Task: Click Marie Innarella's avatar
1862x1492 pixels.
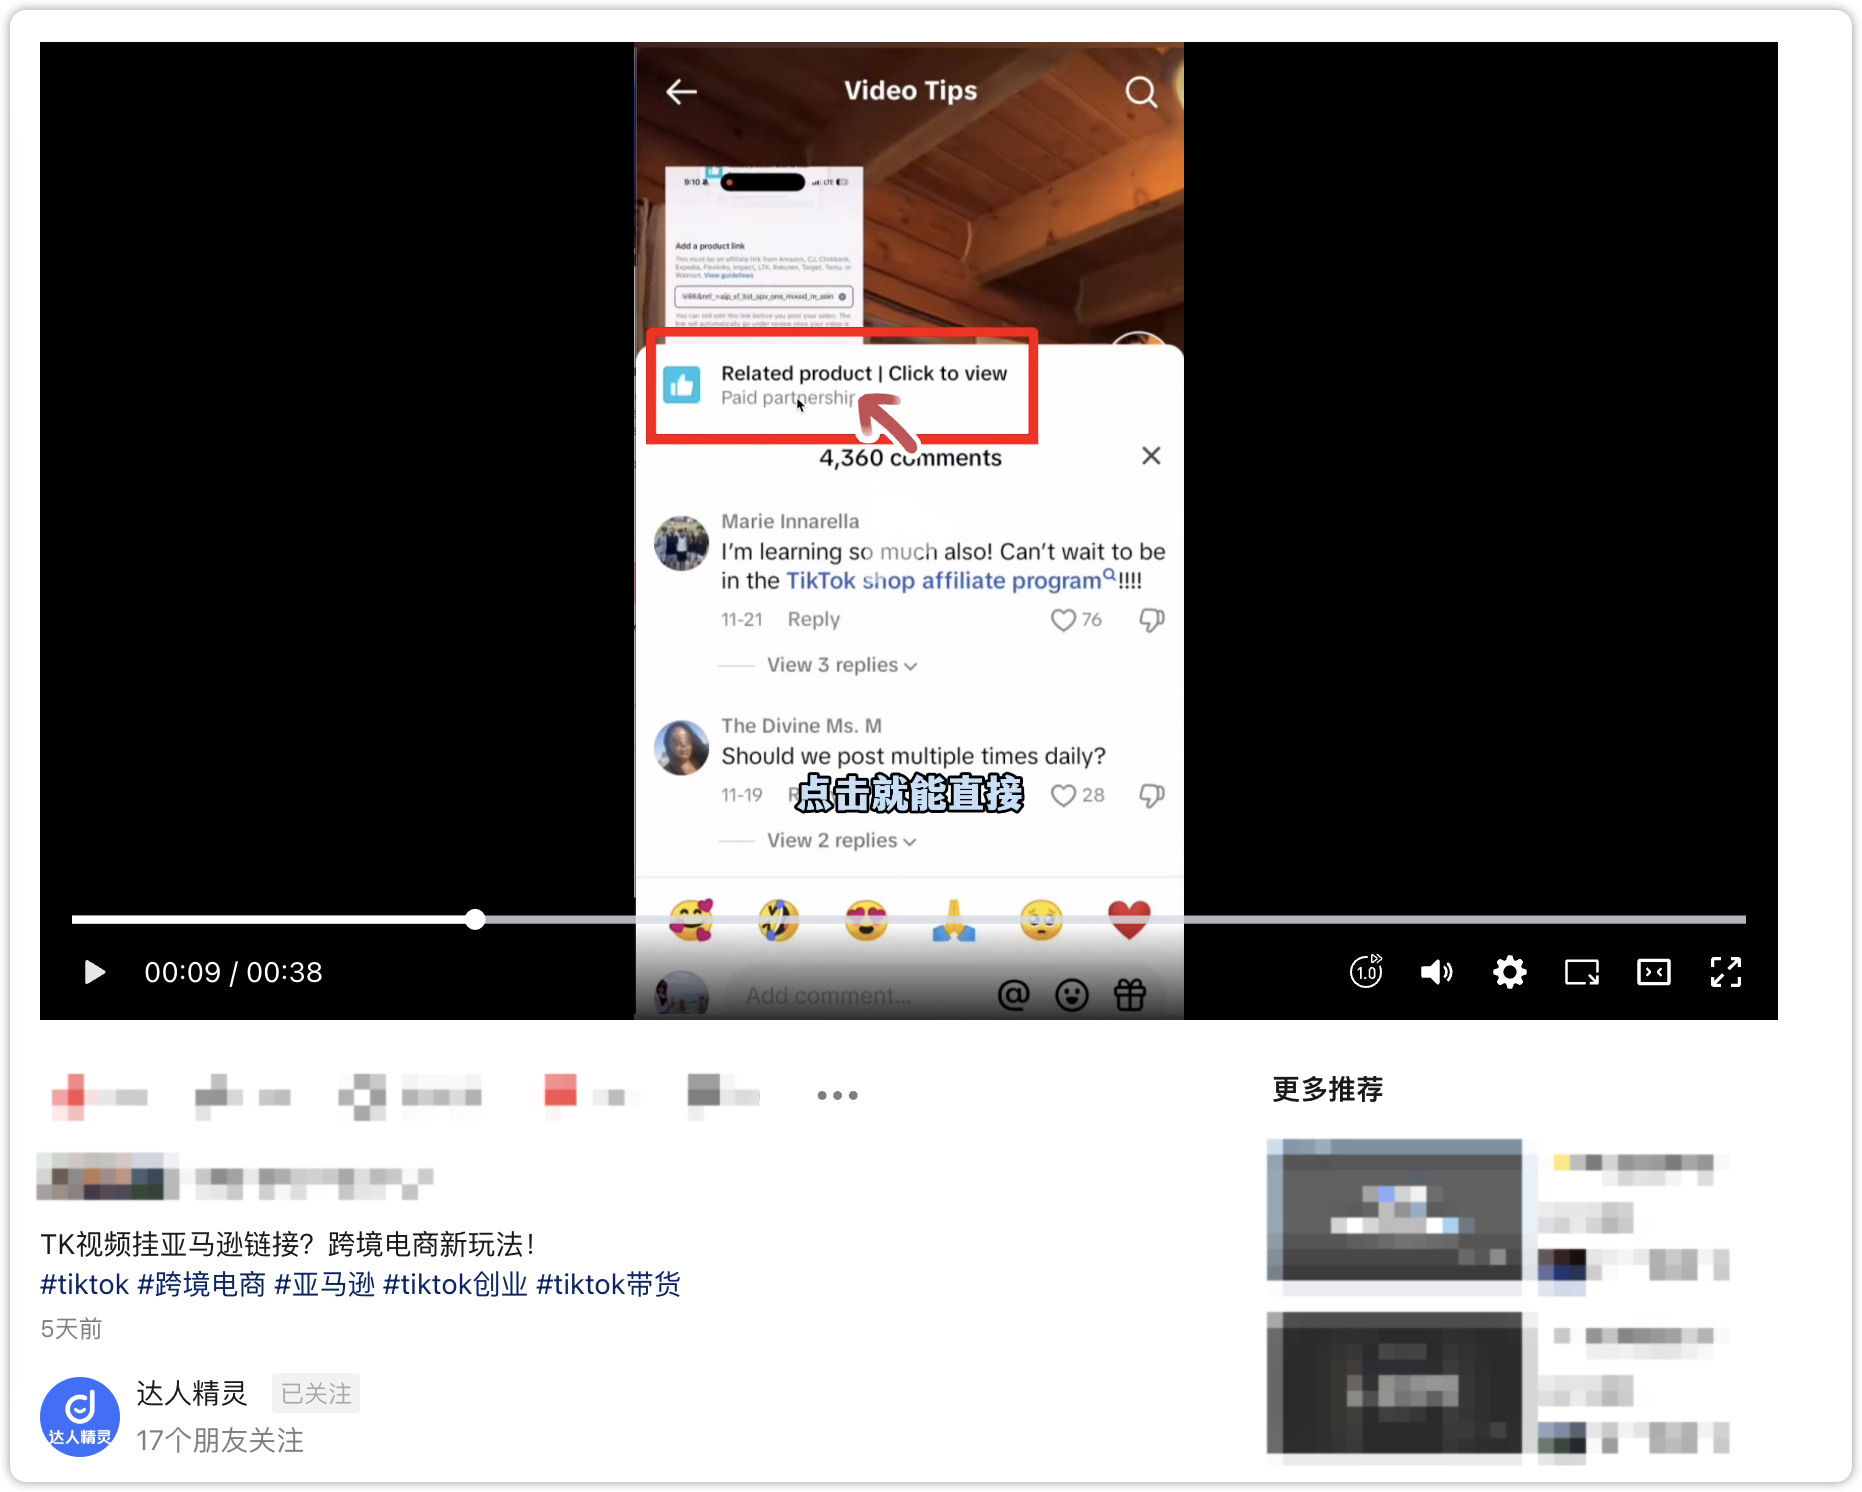Action: [682, 543]
